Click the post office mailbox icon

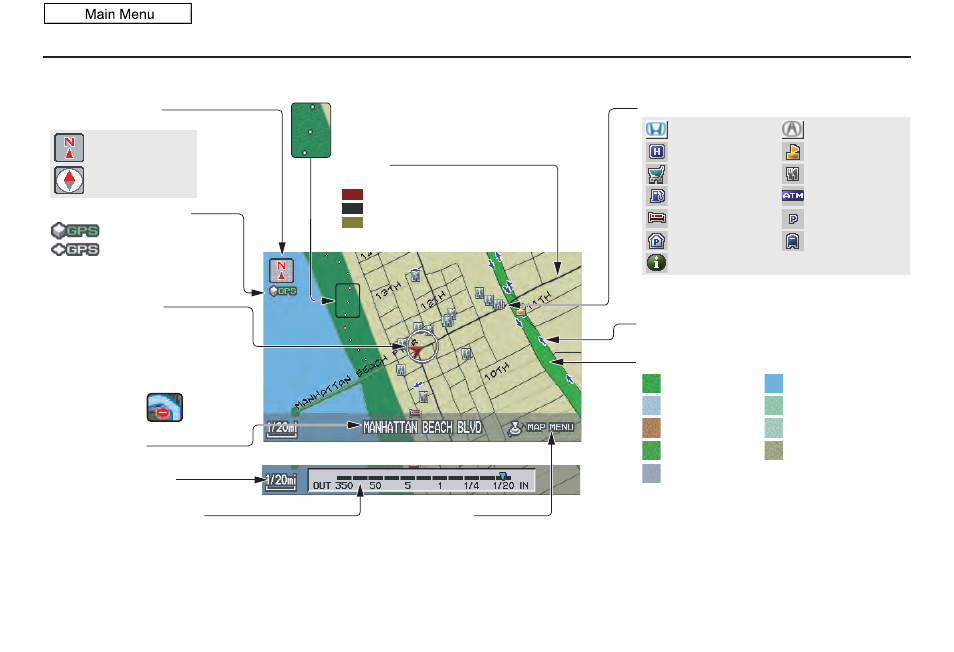click(792, 241)
